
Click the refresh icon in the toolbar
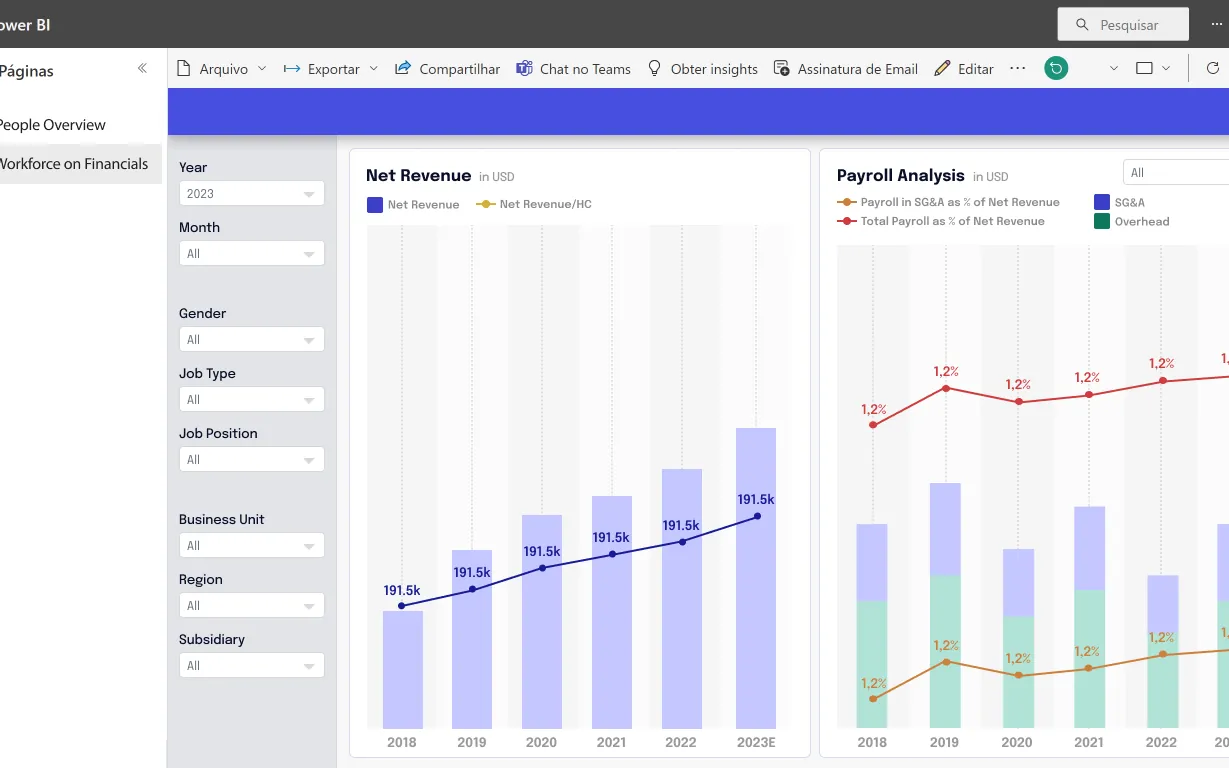tap(1213, 68)
